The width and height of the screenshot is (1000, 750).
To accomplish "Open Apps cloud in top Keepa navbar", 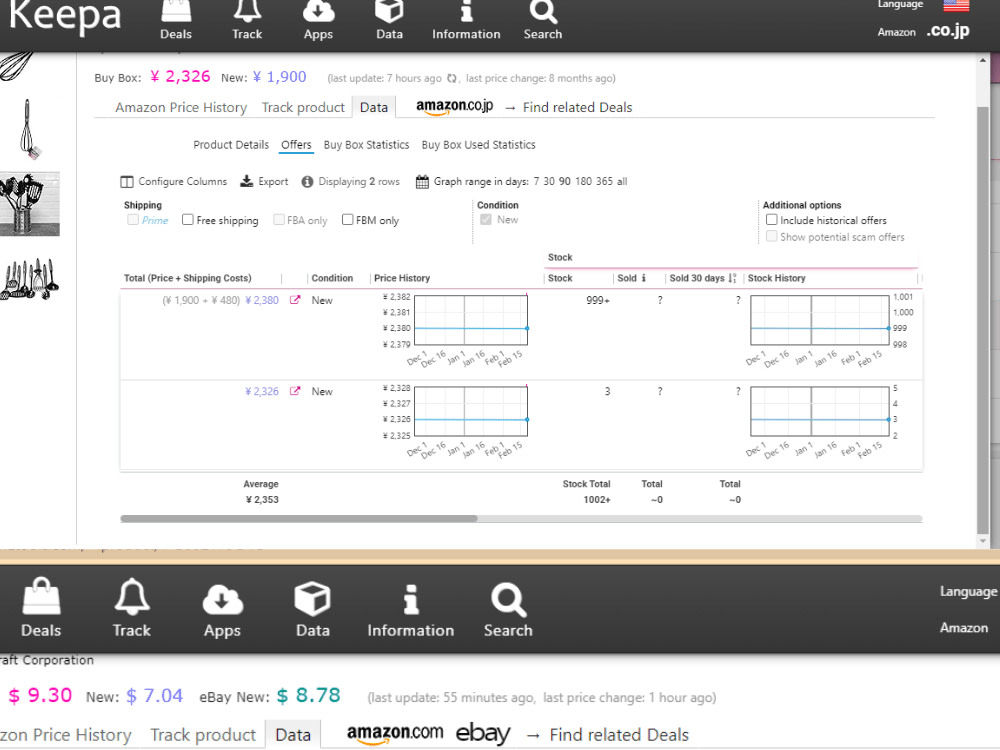I will tap(318, 21).
